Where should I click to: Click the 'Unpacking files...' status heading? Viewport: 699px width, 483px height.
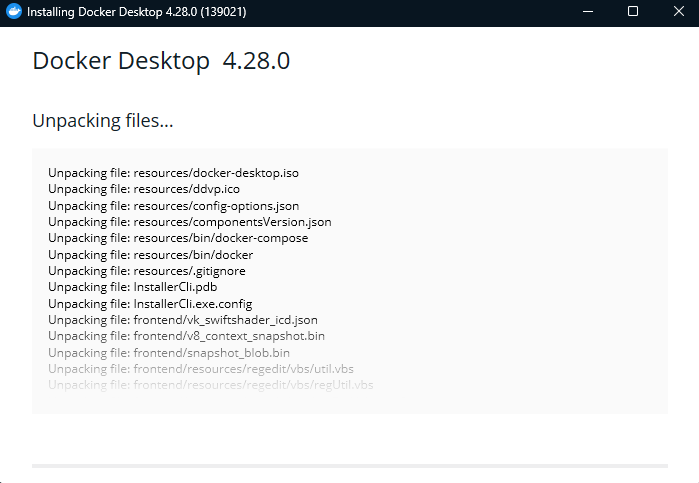point(103,121)
